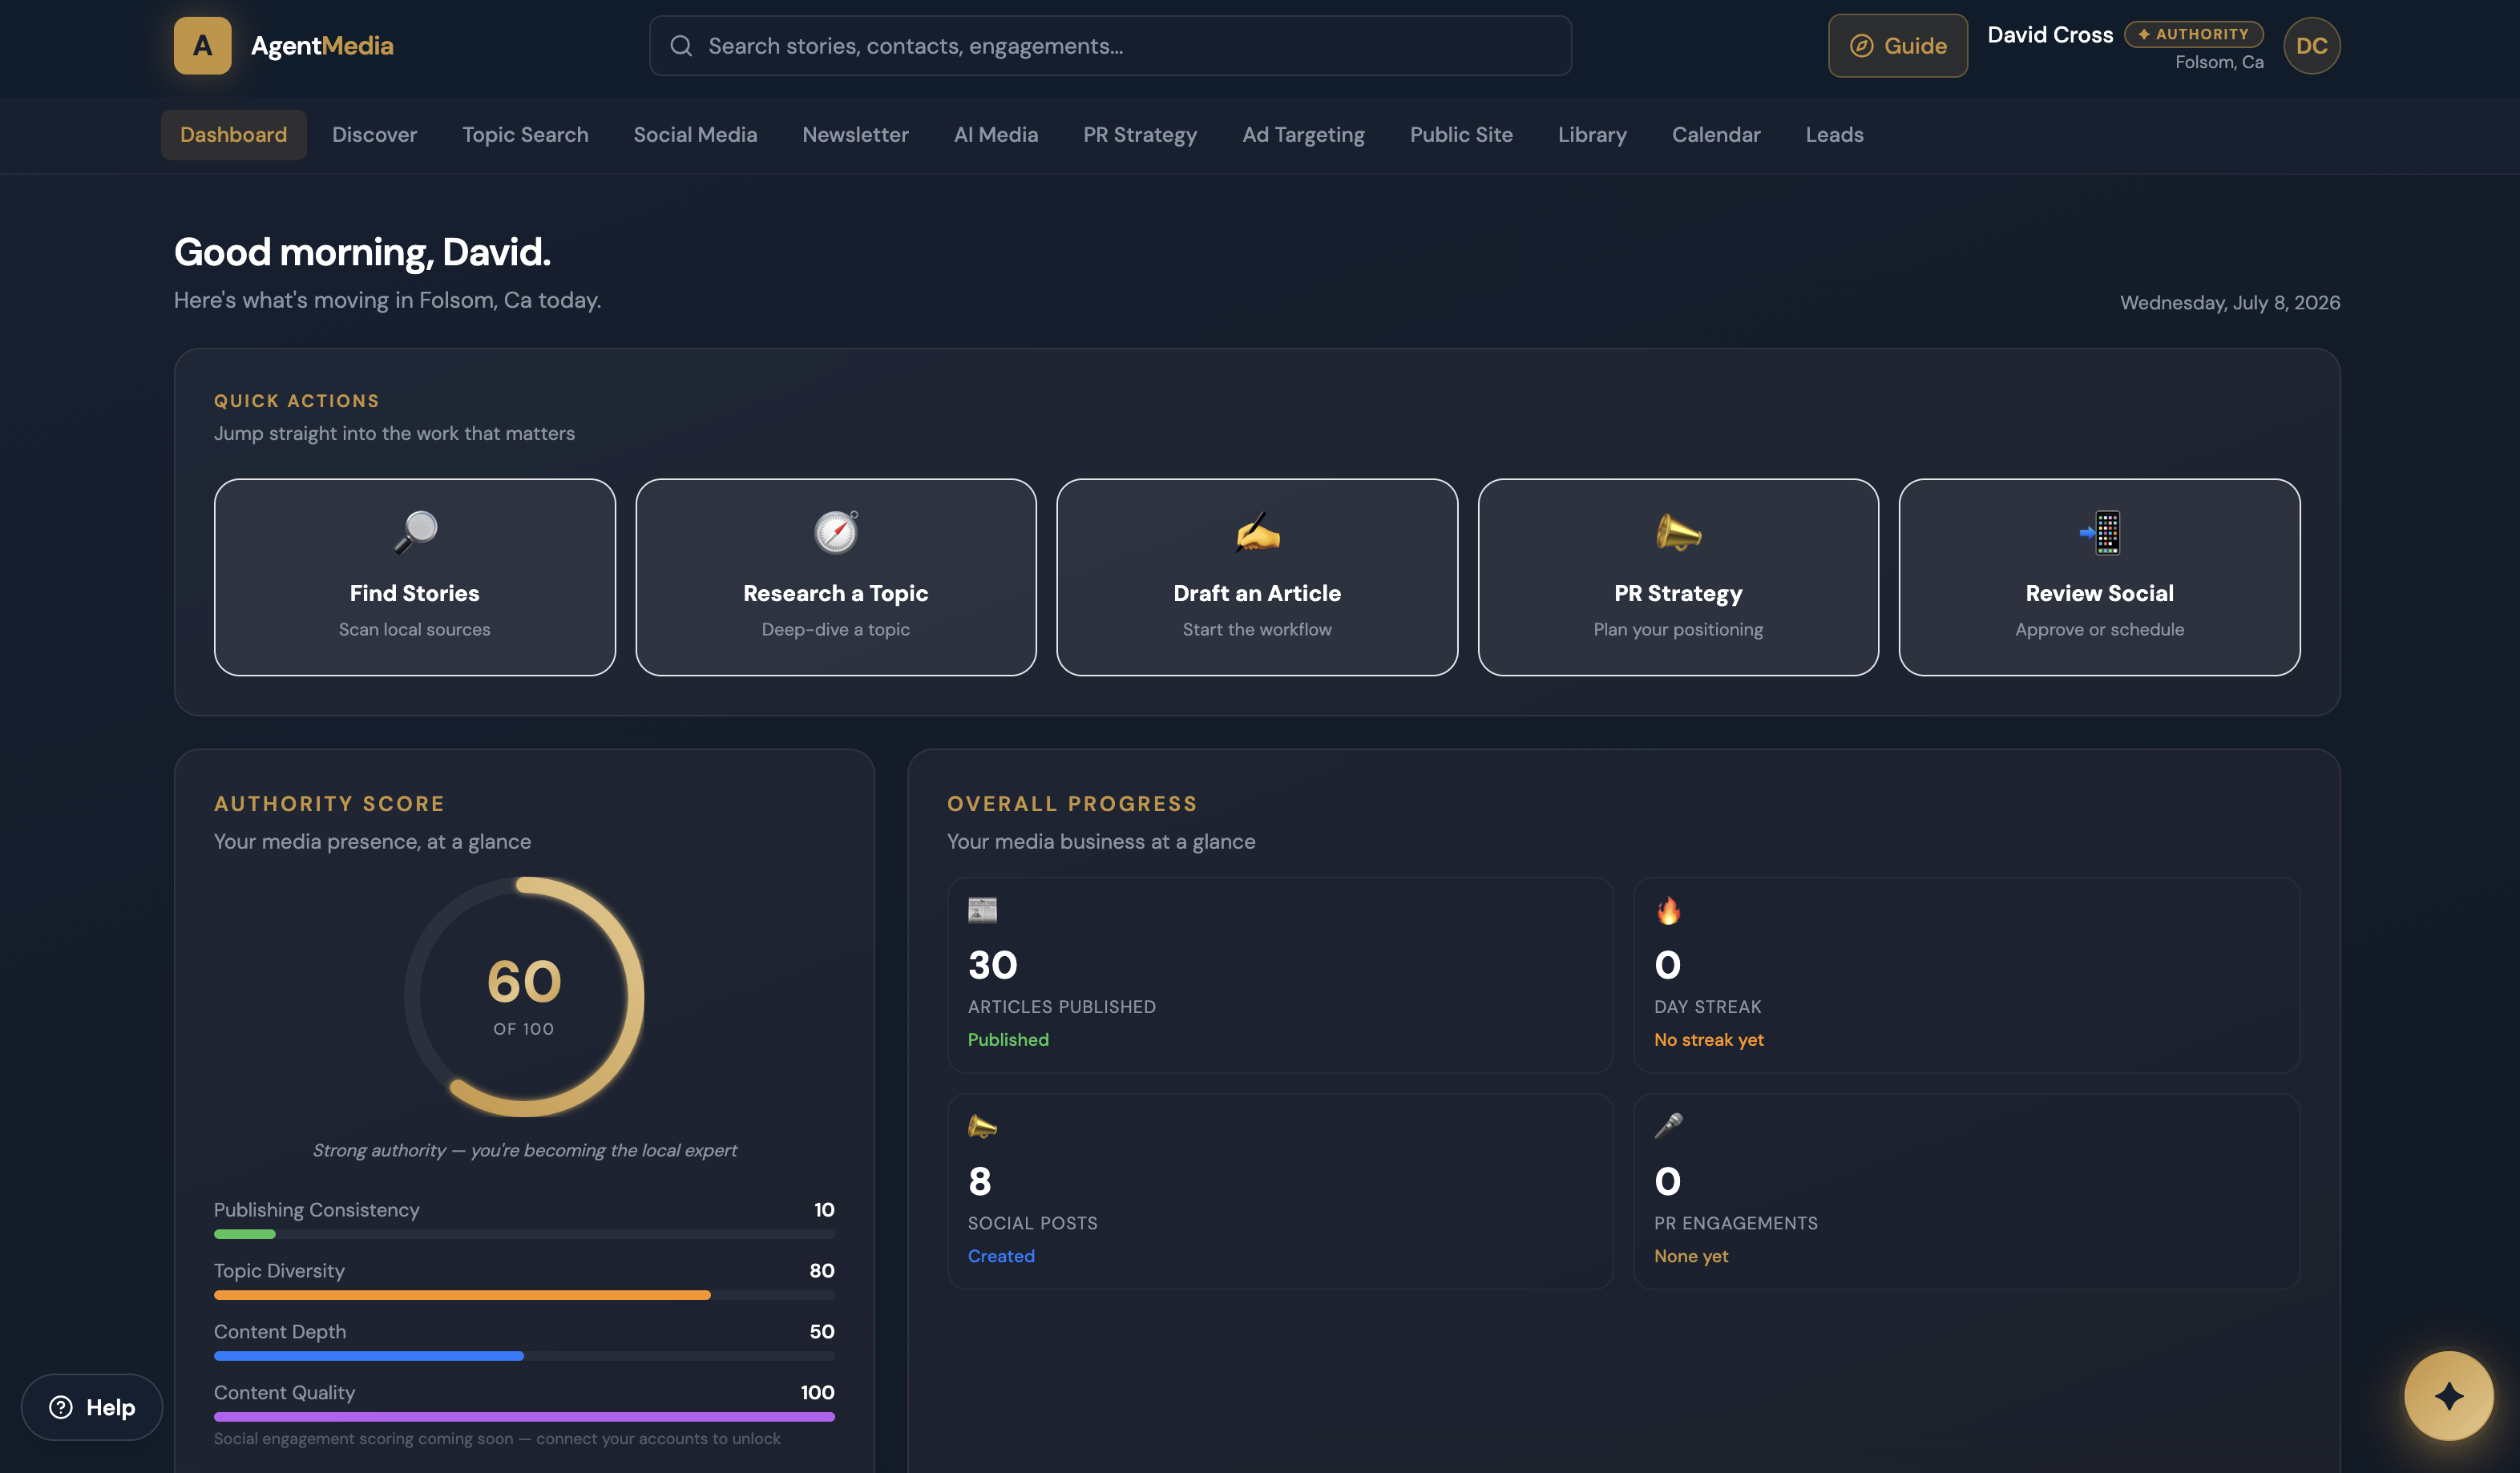Click the compass icon inside the Guide button
The width and height of the screenshot is (2520, 1473).
pyautogui.click(x=1861, y=45)
